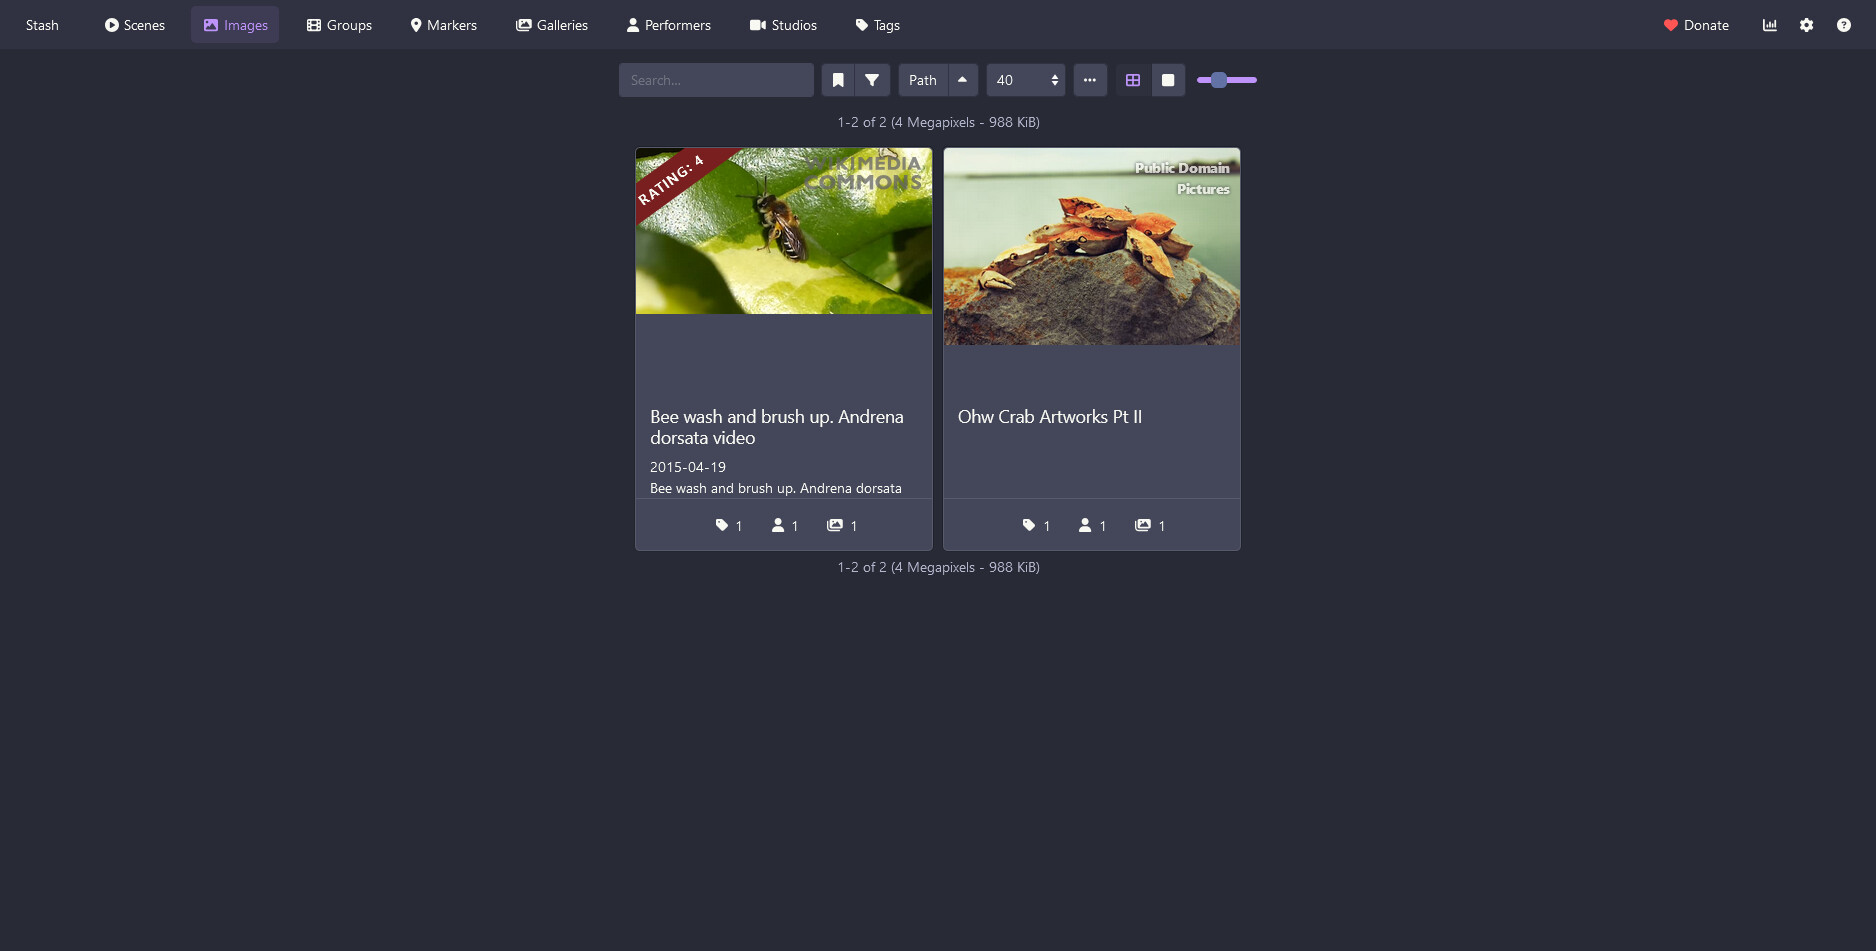Expand the three-dots more options menu
1876x951 pixels.
click(x=1090, y=80)
